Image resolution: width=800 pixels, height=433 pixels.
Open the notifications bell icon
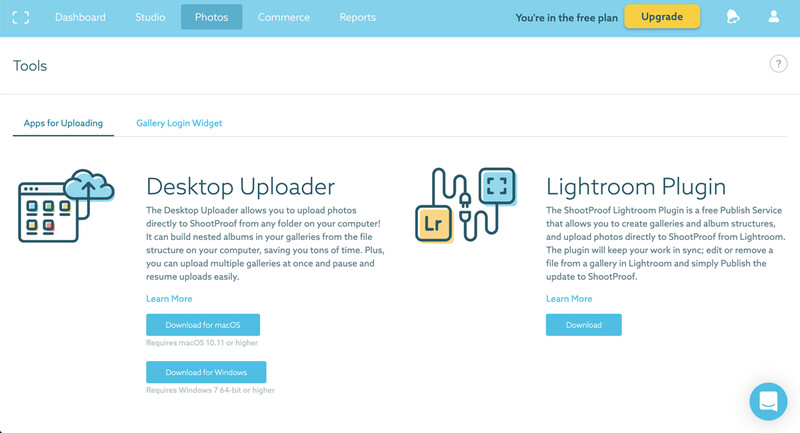pyautogui.click(x=733, y=17)
